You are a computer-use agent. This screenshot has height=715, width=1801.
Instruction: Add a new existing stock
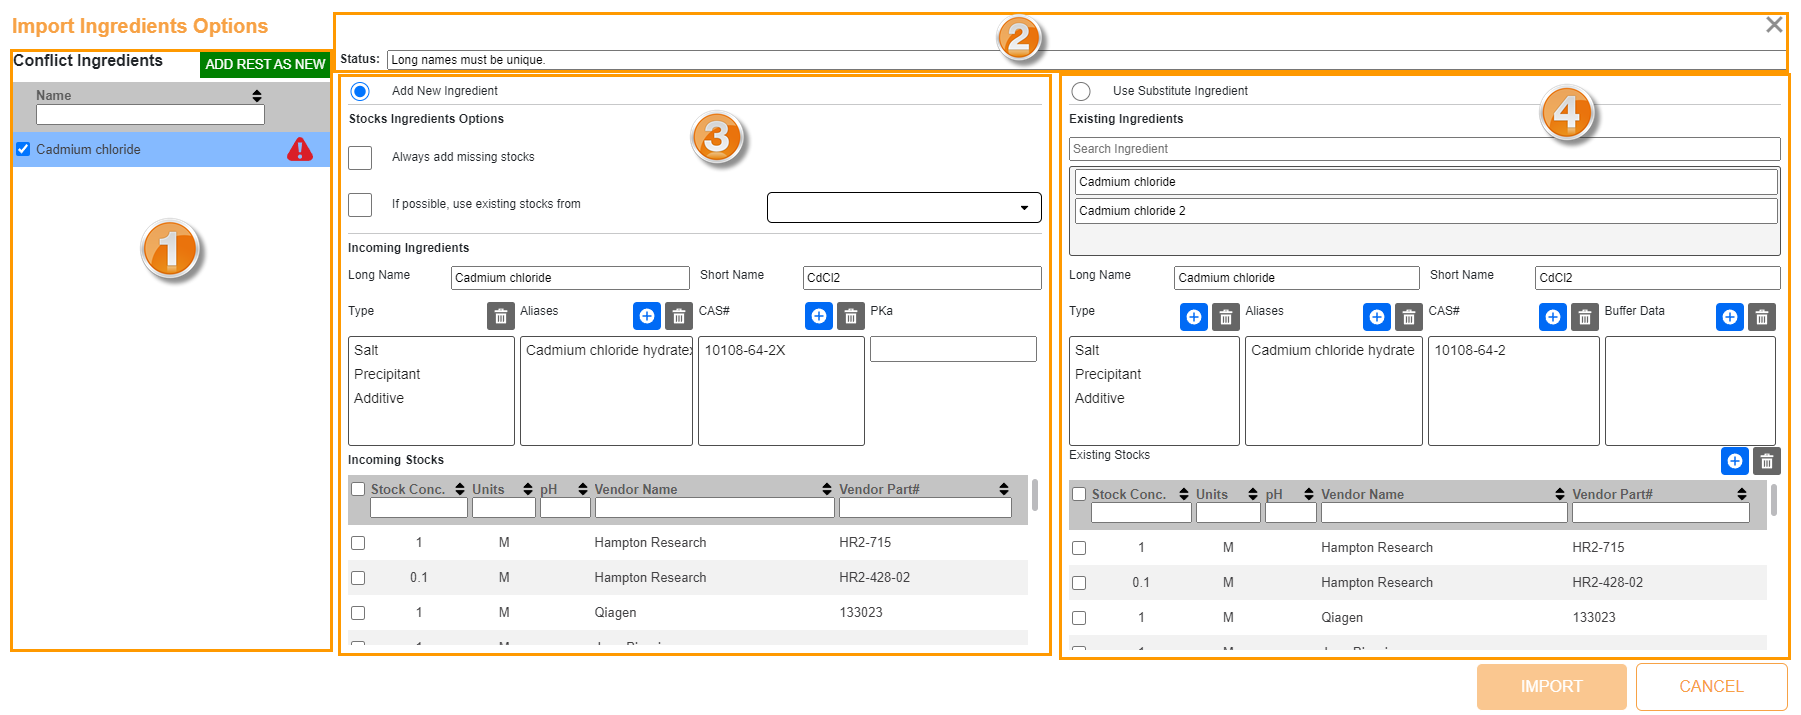[1735, 461]
